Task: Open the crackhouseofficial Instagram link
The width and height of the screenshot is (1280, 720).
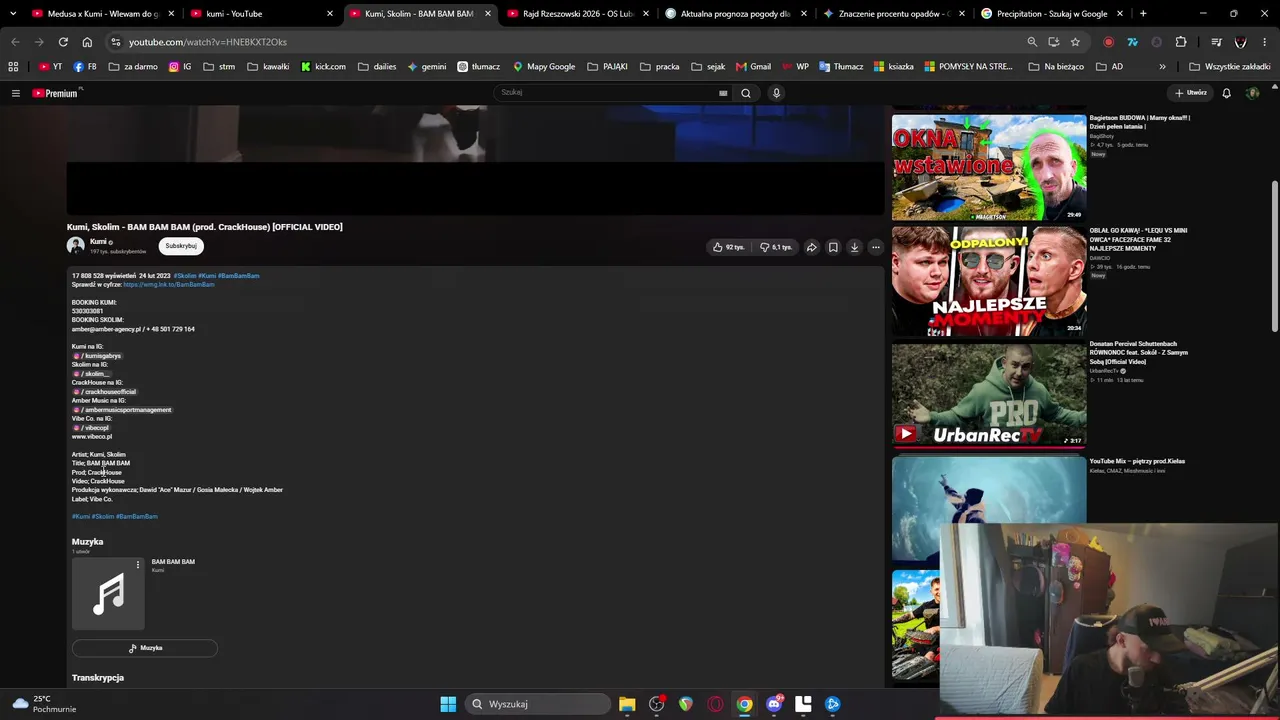Action: point(104,392)
